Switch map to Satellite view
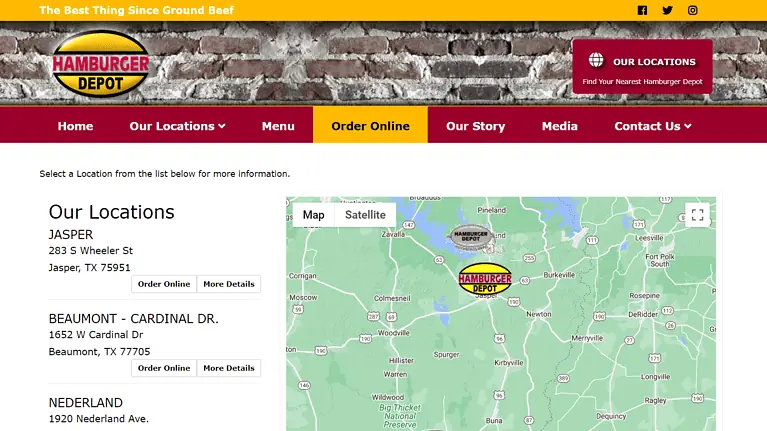Viewport: 767px width, 431px height. coord(365,215)
